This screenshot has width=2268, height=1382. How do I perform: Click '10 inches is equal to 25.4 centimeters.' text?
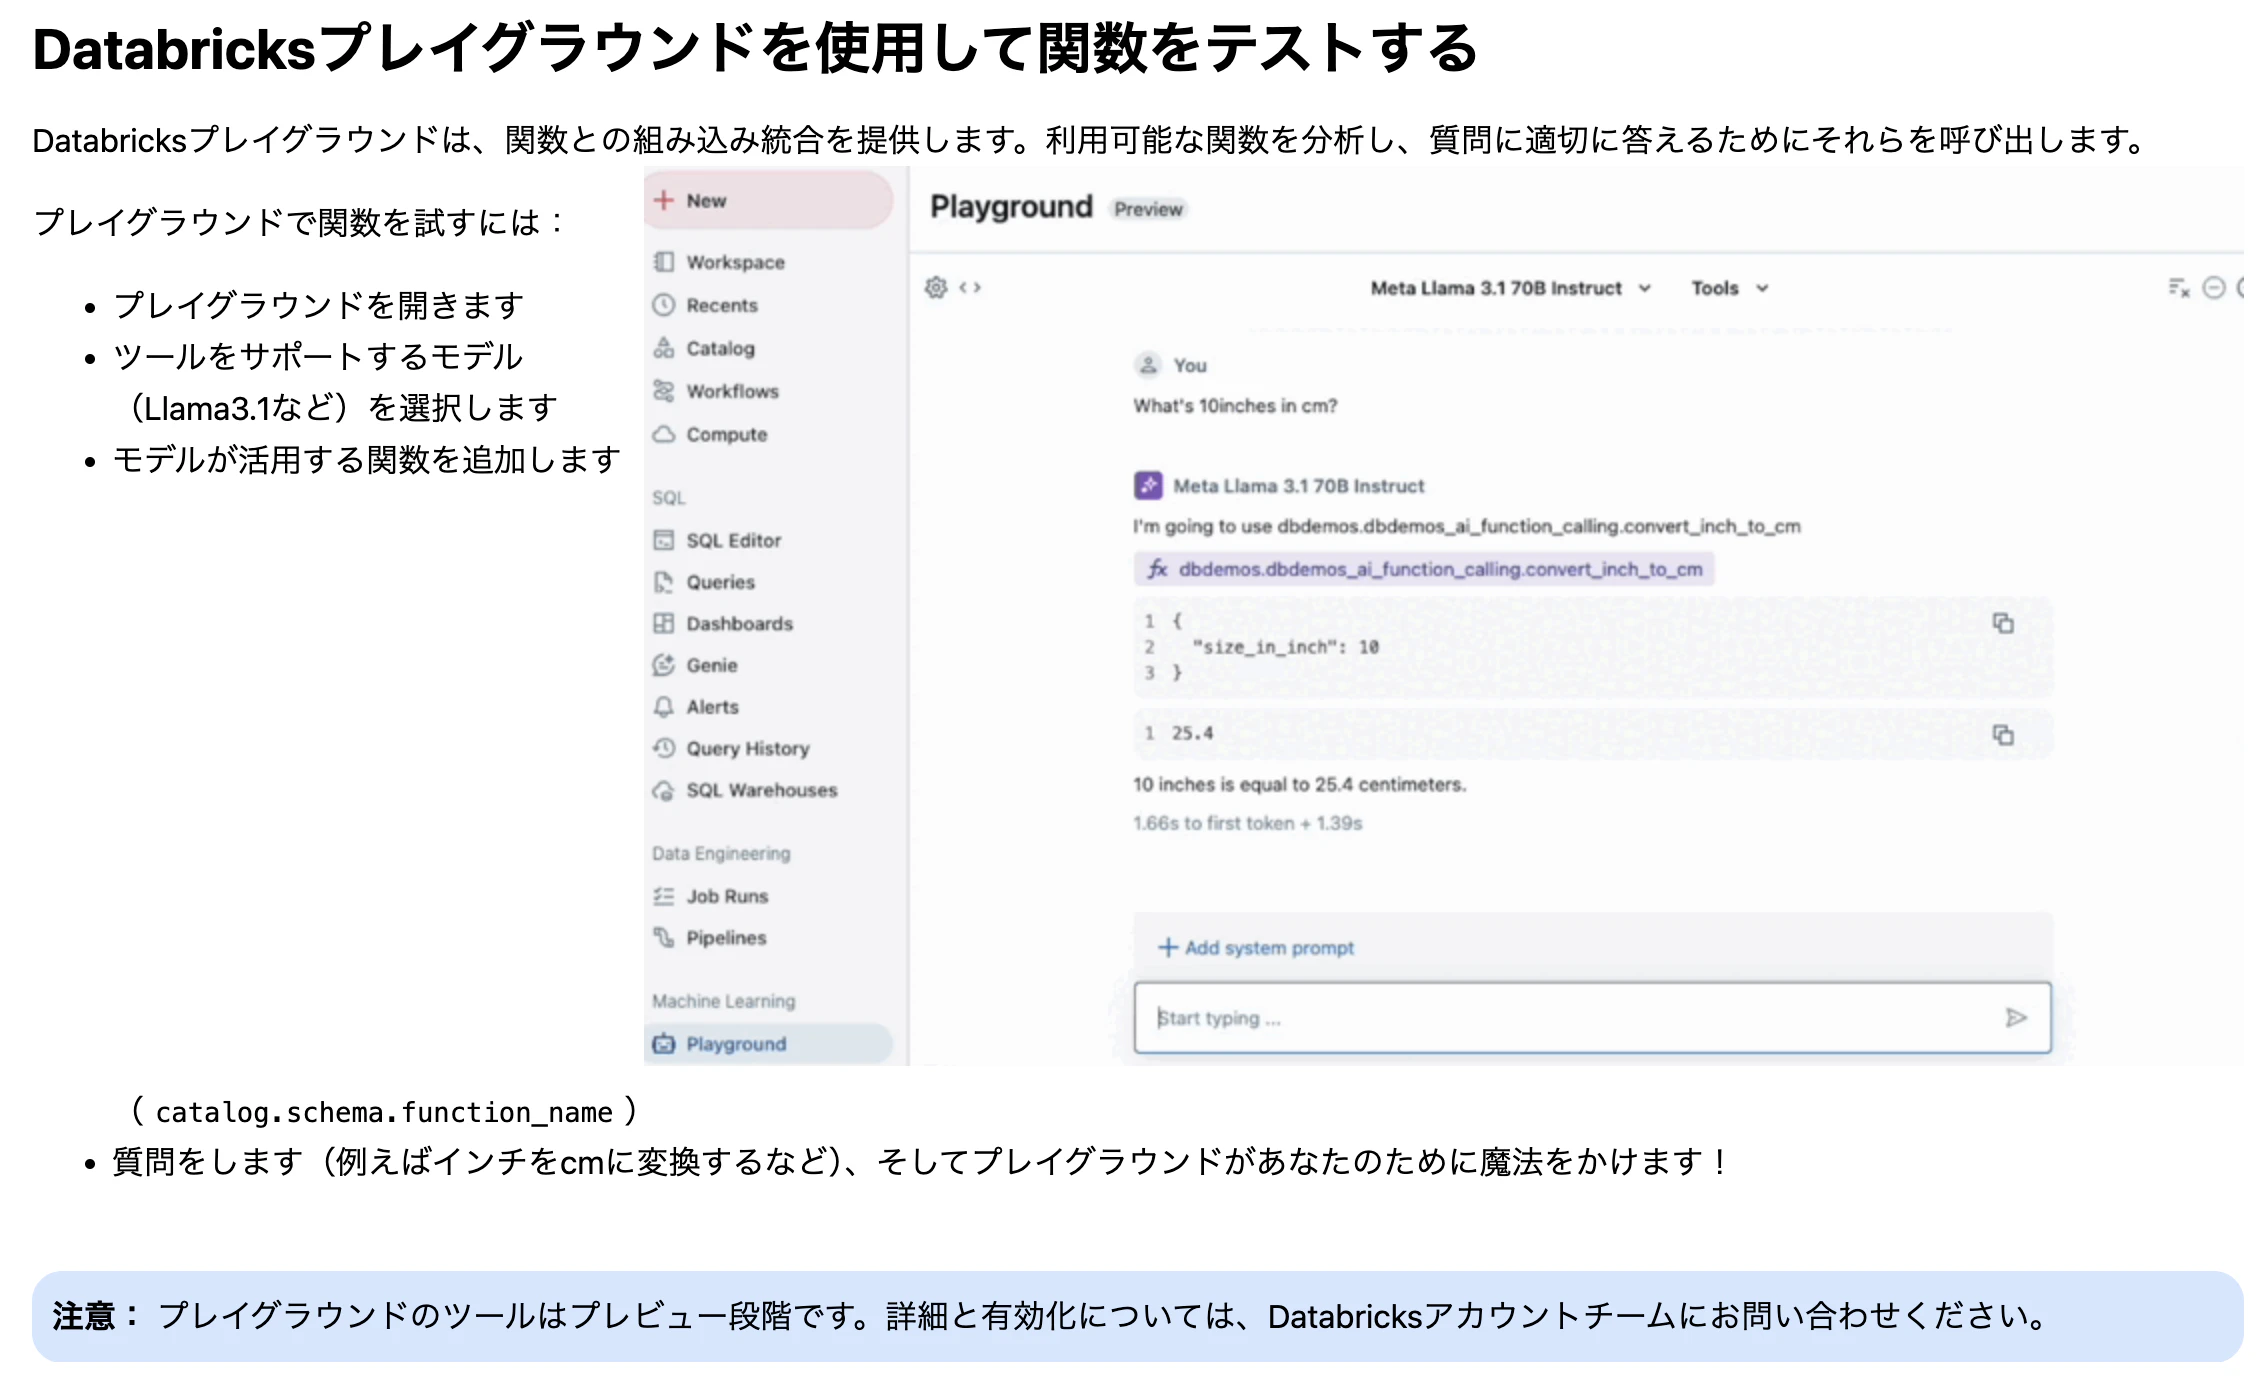point(1299,785)
